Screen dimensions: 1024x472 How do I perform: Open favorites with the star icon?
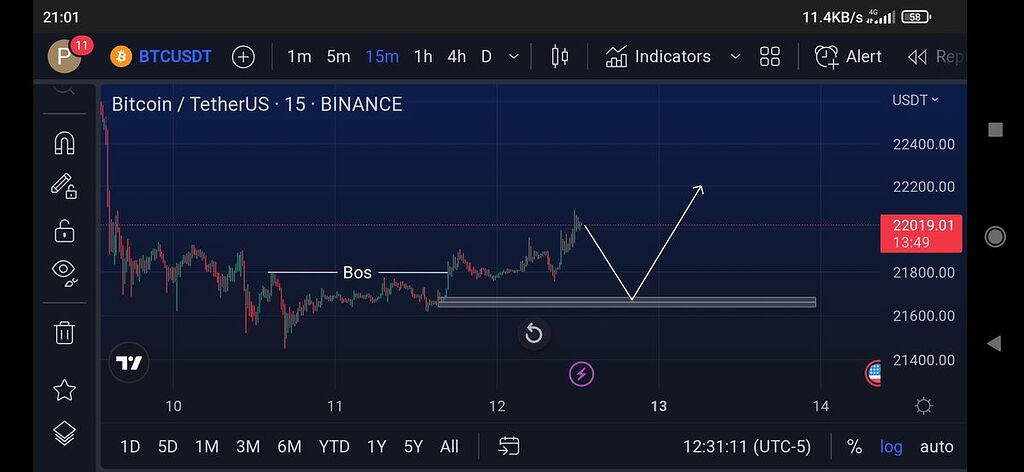click(64, 389)
